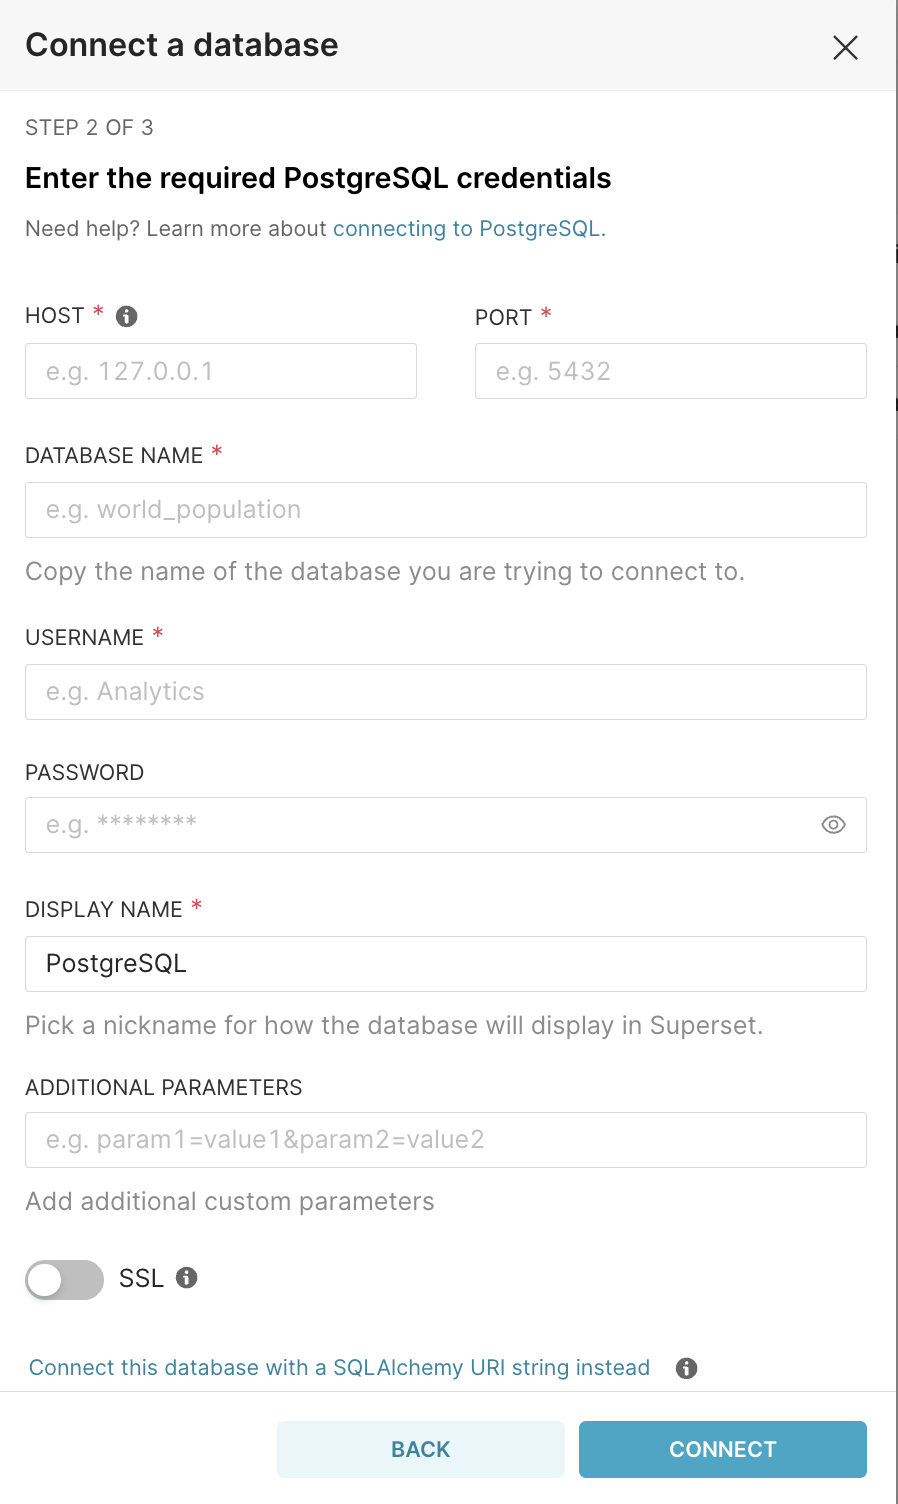
Task: Click Connect this database with a SQLAlchemy URI string
Action: pos(338,1367)
